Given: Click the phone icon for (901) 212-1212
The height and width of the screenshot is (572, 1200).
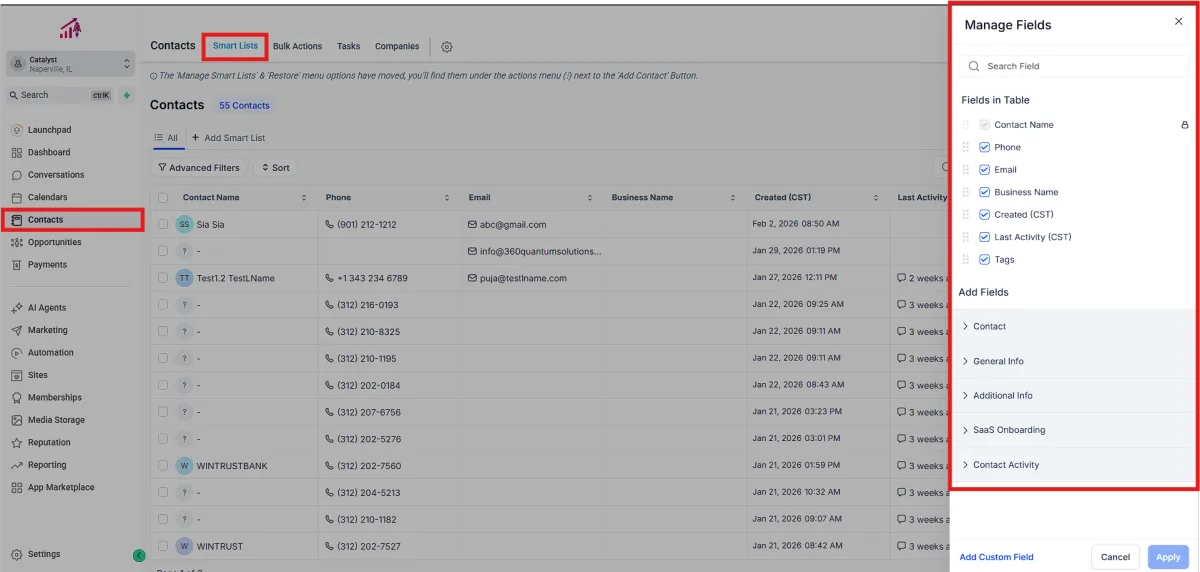Looking at the screenshot, I should (x=330, y=225).
